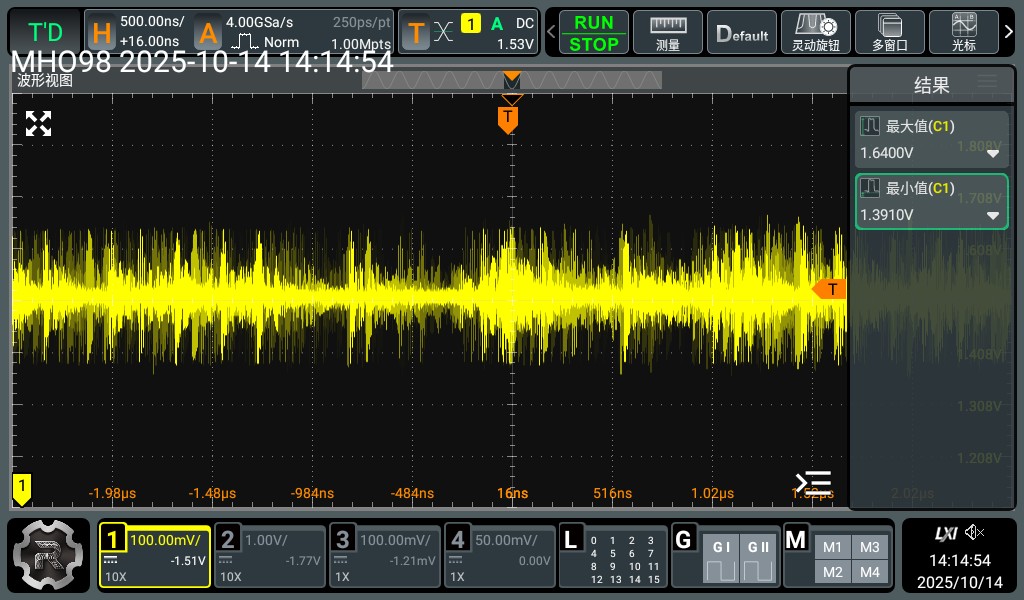Screen dimensions: 1024x600
Task: Open the flex knob (灵动旋钮) icon
Action: point(815,33)
